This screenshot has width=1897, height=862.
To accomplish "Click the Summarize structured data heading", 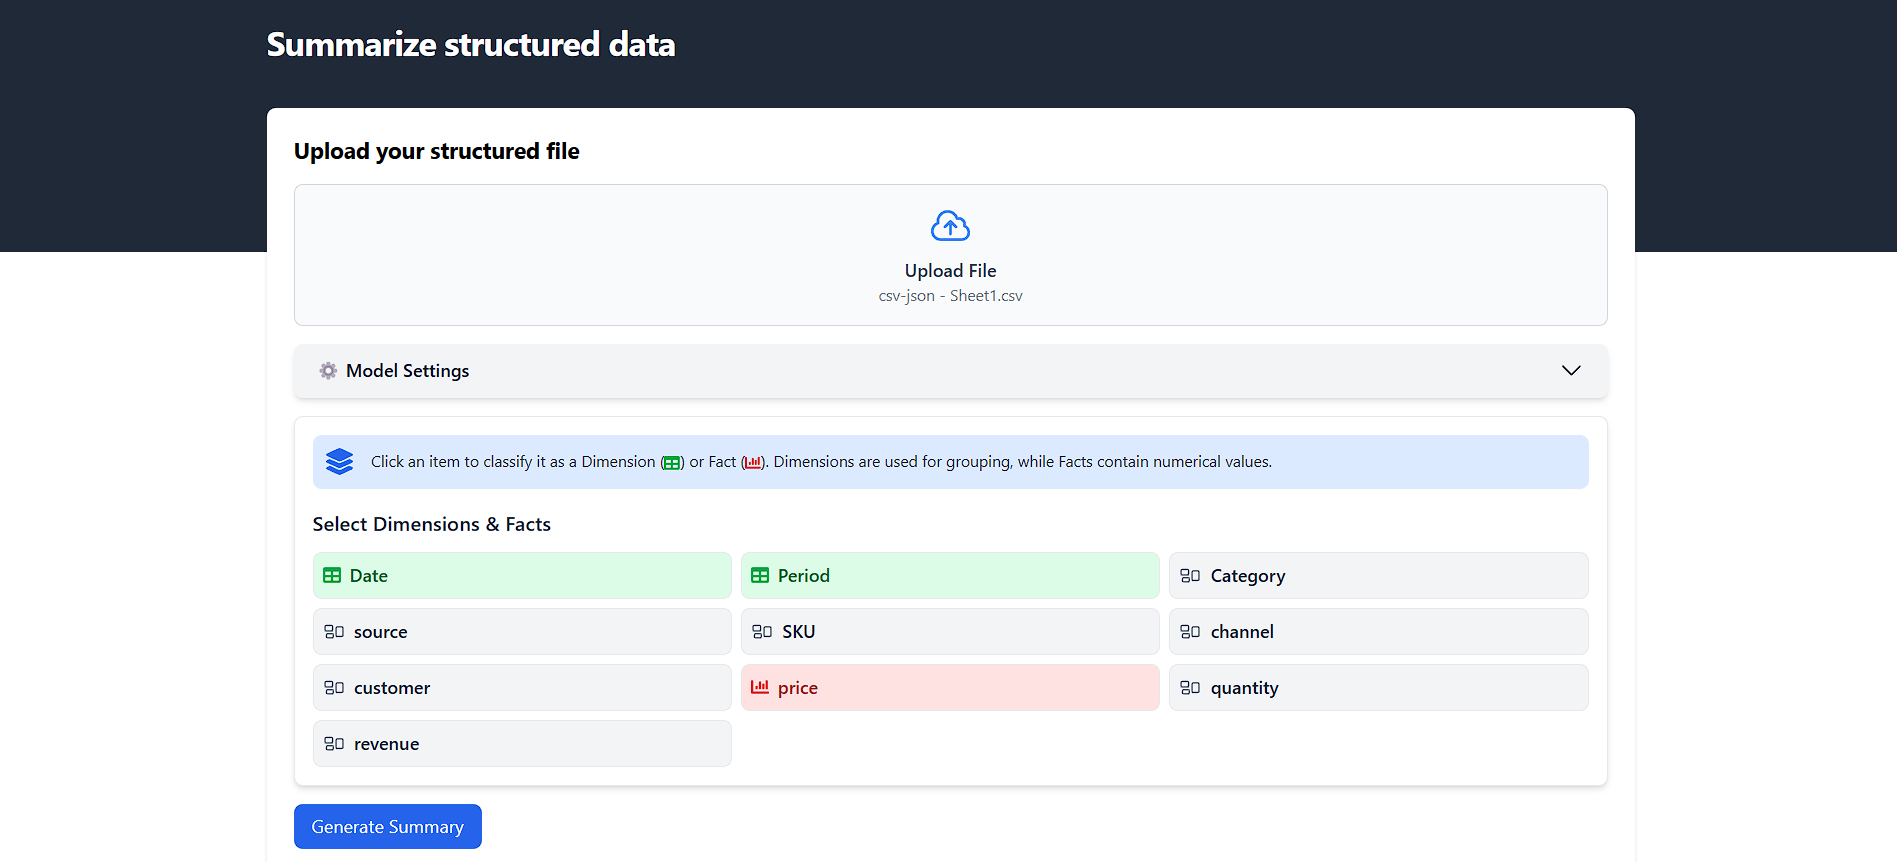I will click(471, 45).
